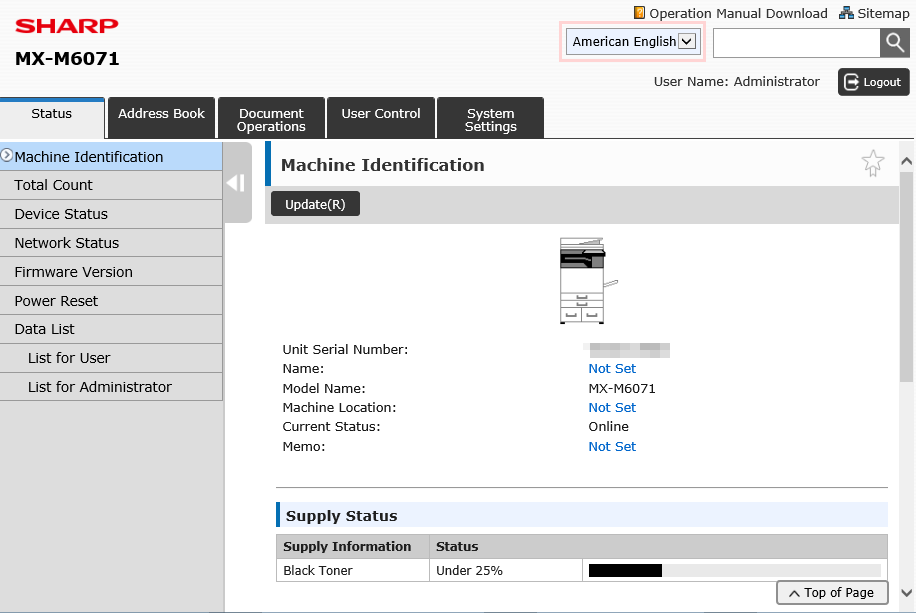This screenshot has width=916, height=613.
Task: Click the Online current status value
Action: point(608,427)
